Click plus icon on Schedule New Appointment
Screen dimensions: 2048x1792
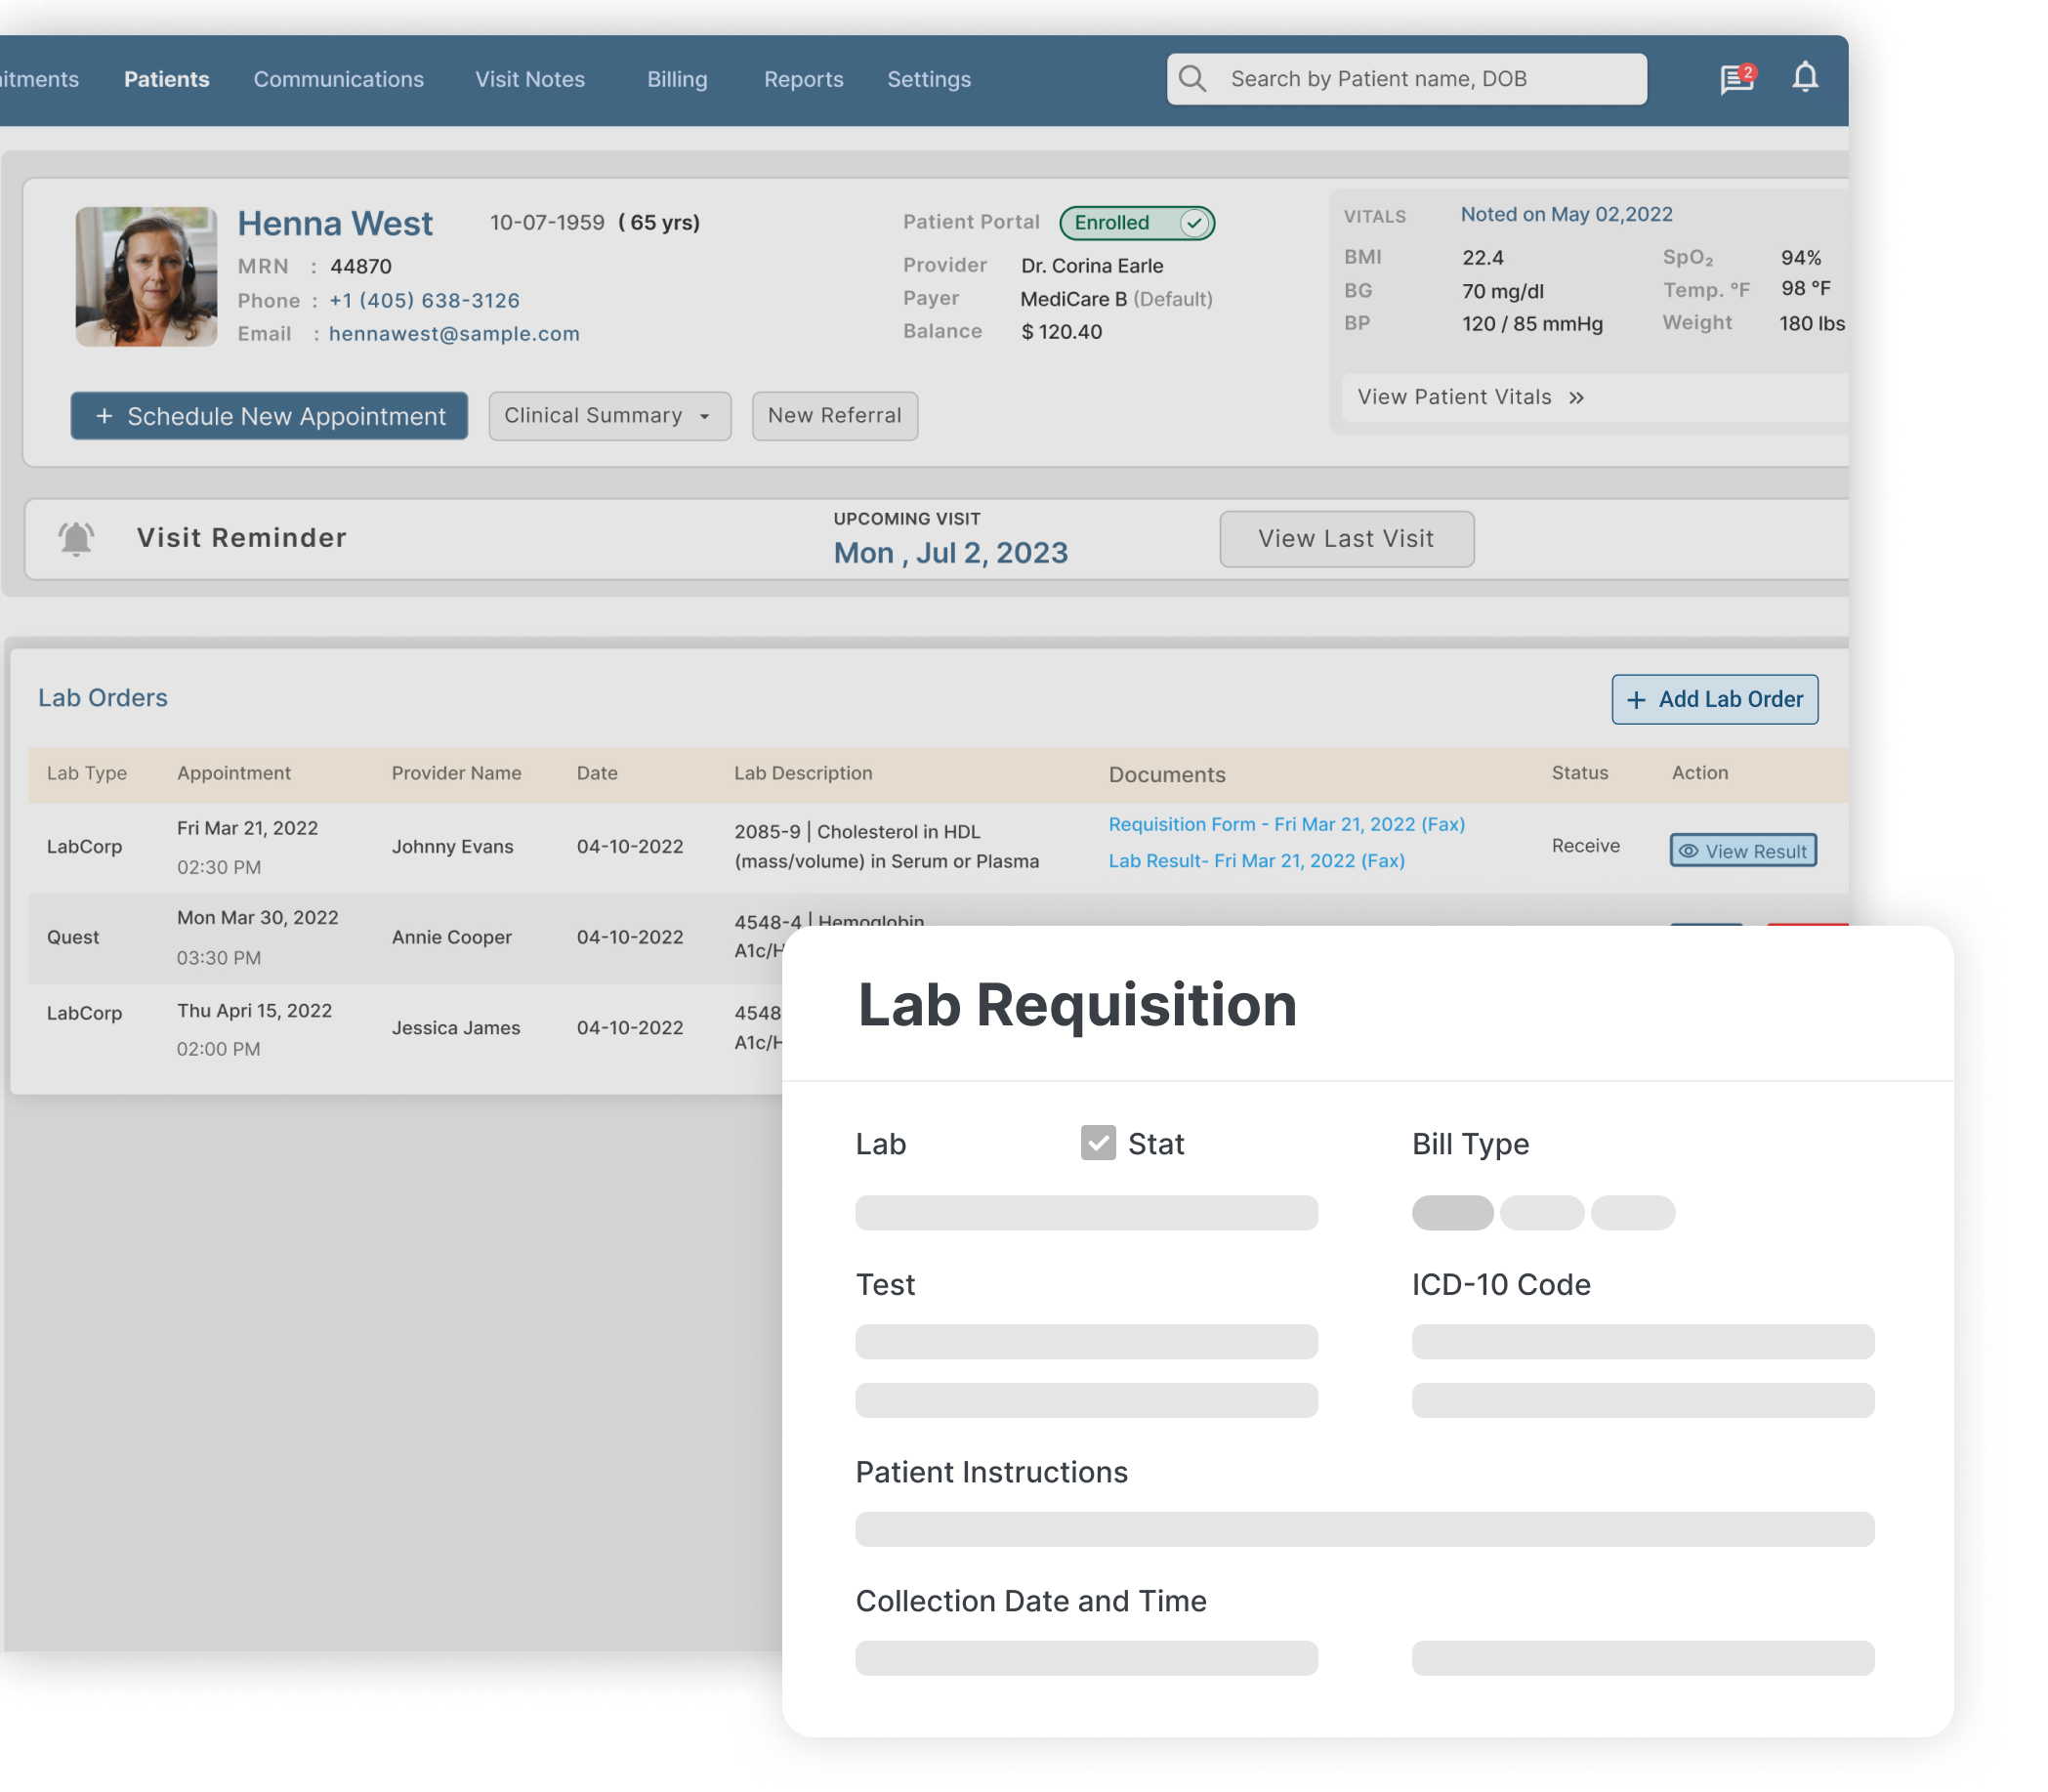point(104,416)
